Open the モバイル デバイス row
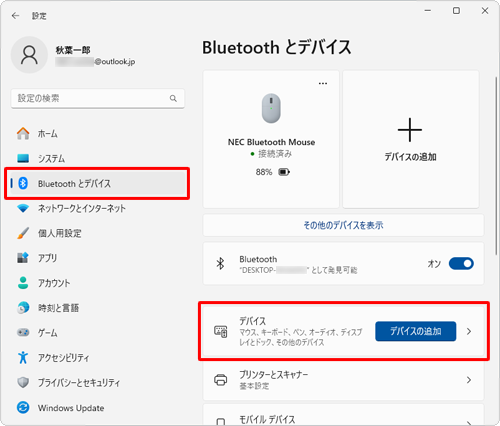The width and height of the screenshot is (500, 426). tap(343, 415)
